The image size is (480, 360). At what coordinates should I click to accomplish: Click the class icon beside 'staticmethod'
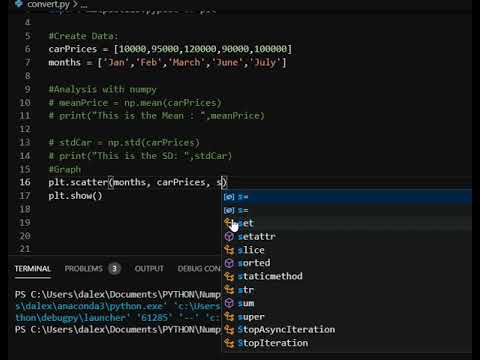[x=229, y=276]
